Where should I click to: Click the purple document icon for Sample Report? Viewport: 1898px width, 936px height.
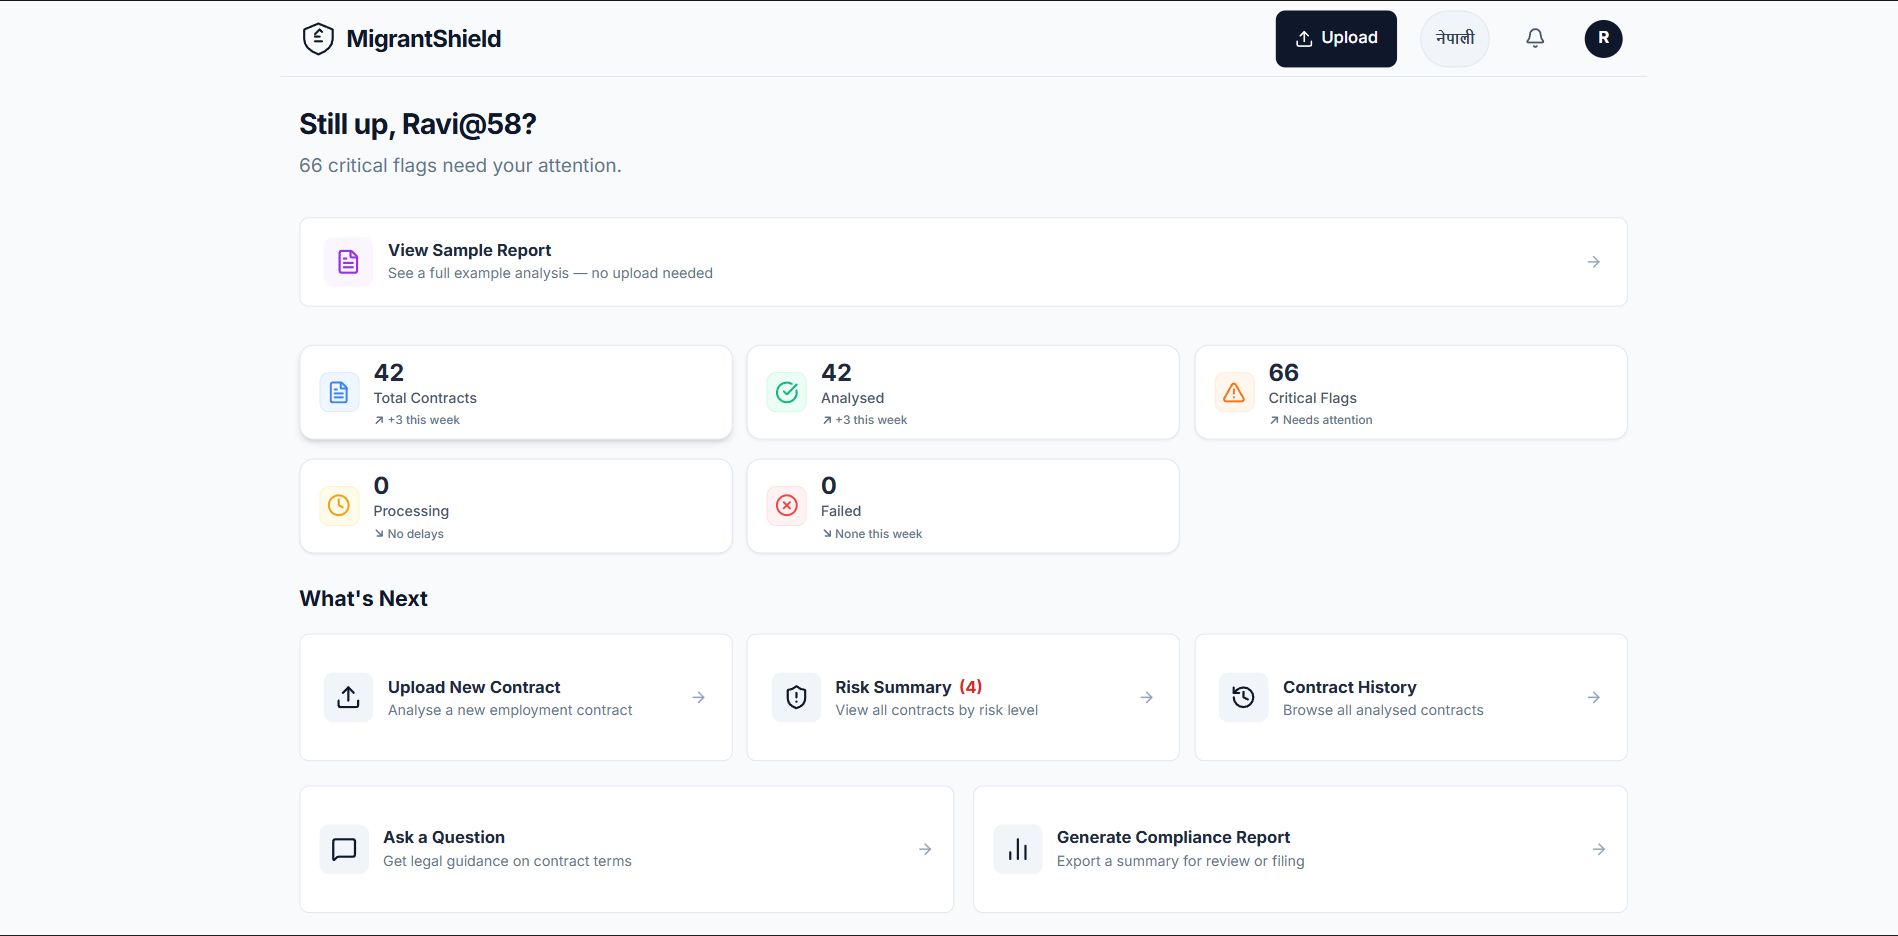tap(348, 262)
